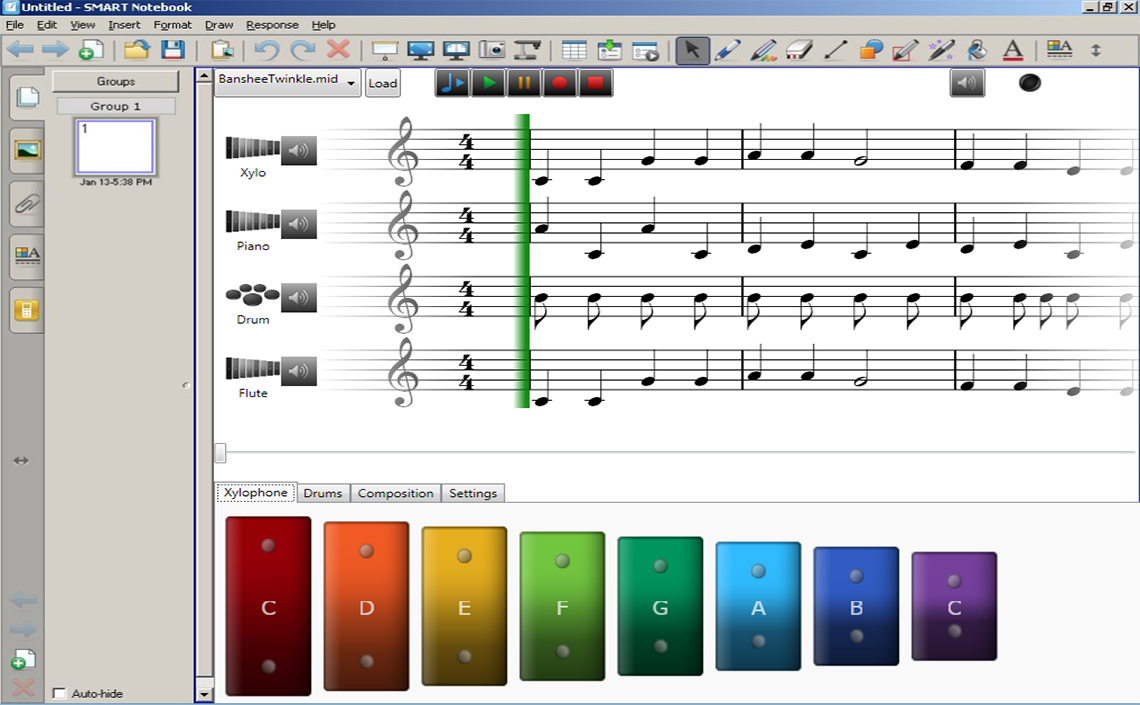Click the Load button
The image size is (1140, 705).
[x=382, y=83]
